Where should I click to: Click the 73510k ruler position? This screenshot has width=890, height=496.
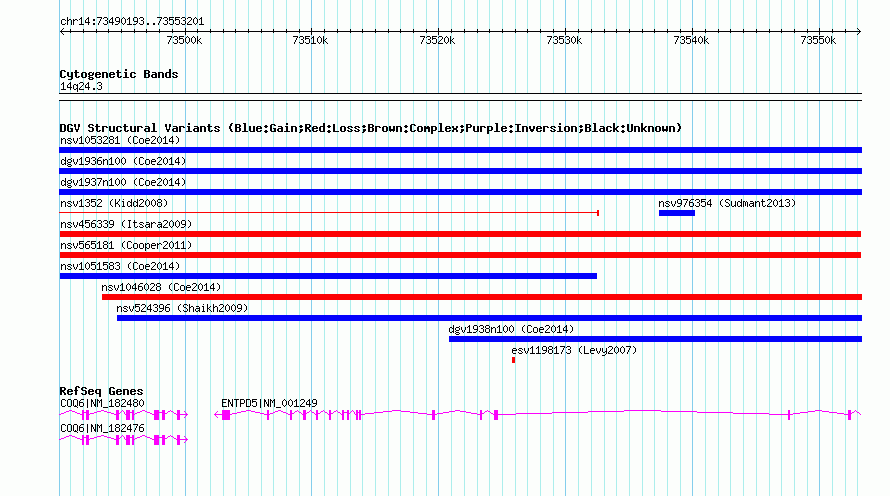pos(310,40)
